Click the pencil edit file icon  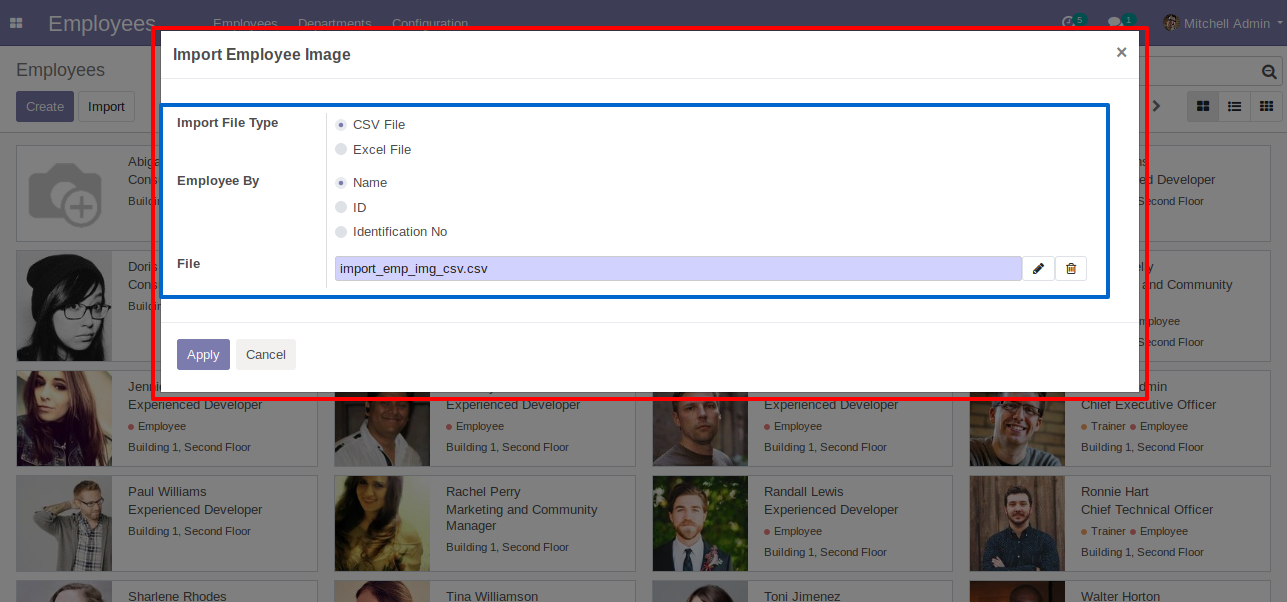coord(1038,268)
